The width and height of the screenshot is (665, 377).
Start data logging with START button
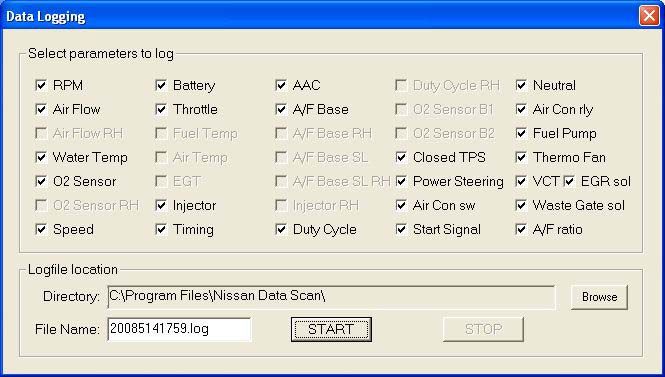click(331, 329)
